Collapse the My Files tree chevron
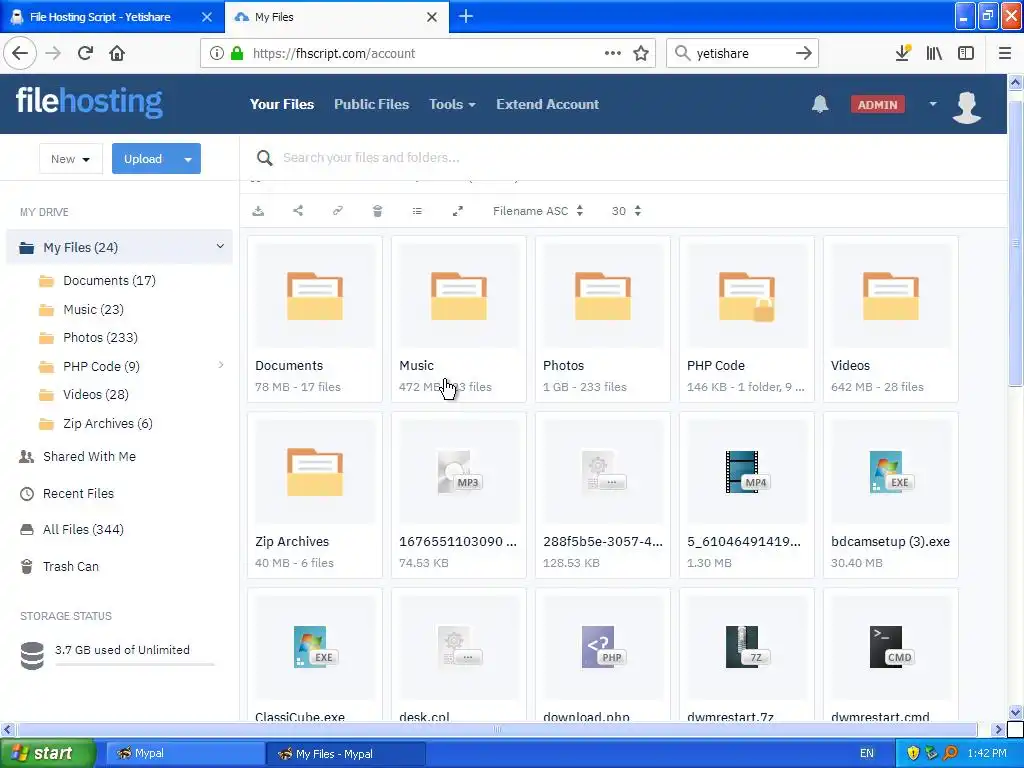Image resolution: width=1024 pixels, height=768 pixels. tap(220, 246)
